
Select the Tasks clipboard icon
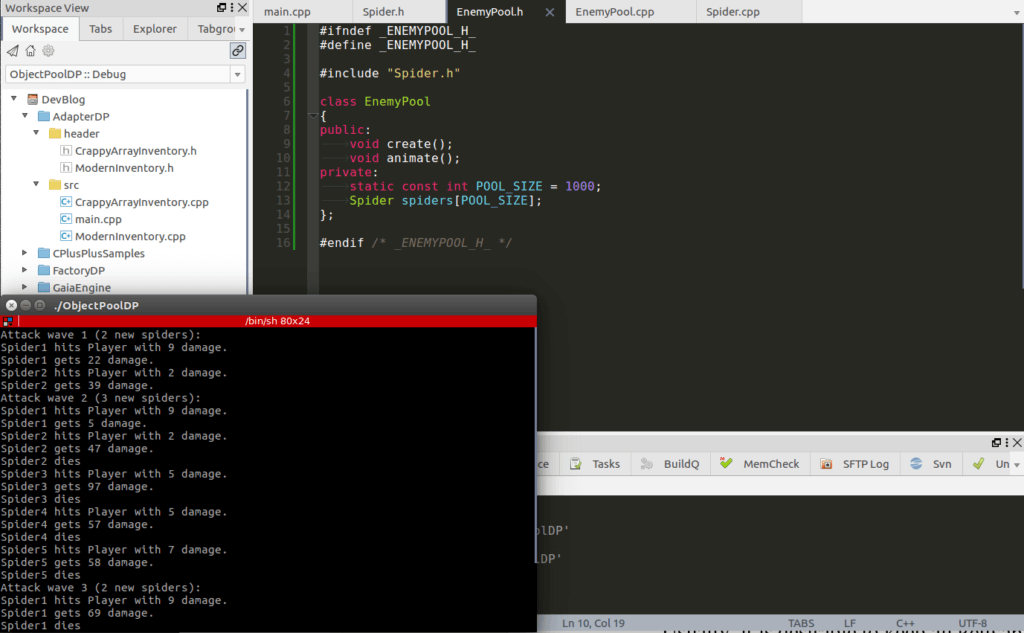[x=575, y=463]
